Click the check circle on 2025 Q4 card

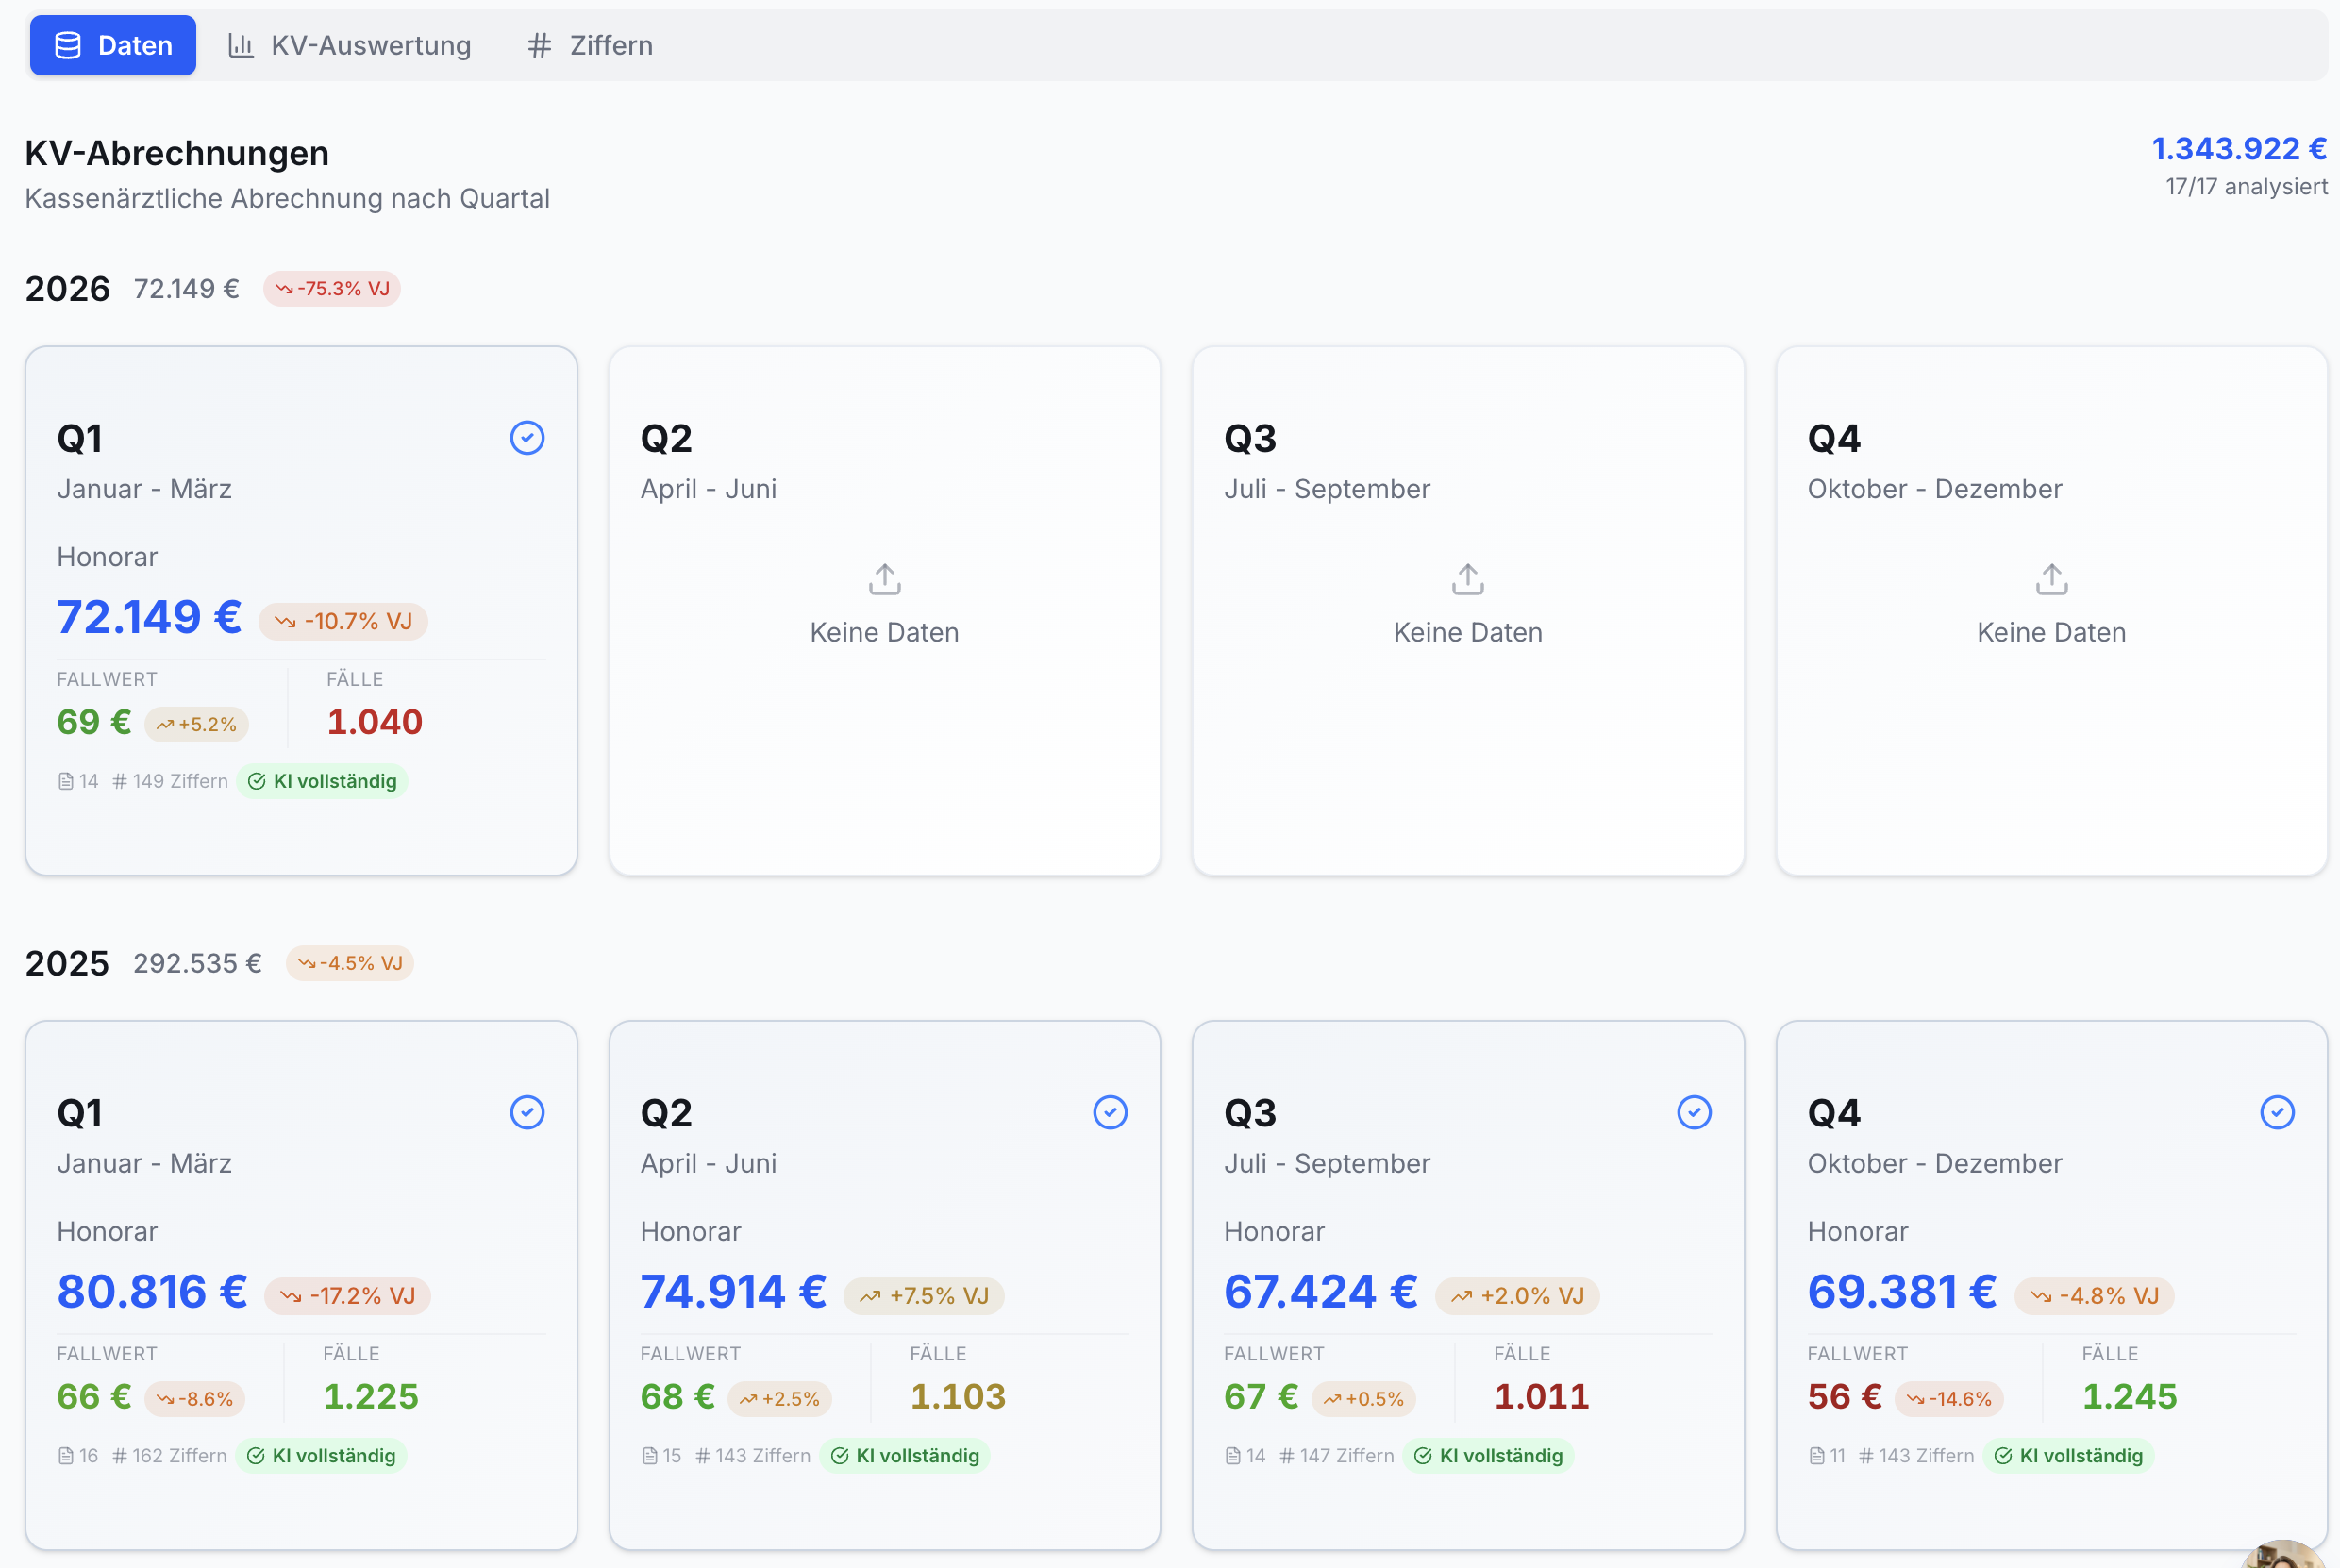pos(2277,1112)
